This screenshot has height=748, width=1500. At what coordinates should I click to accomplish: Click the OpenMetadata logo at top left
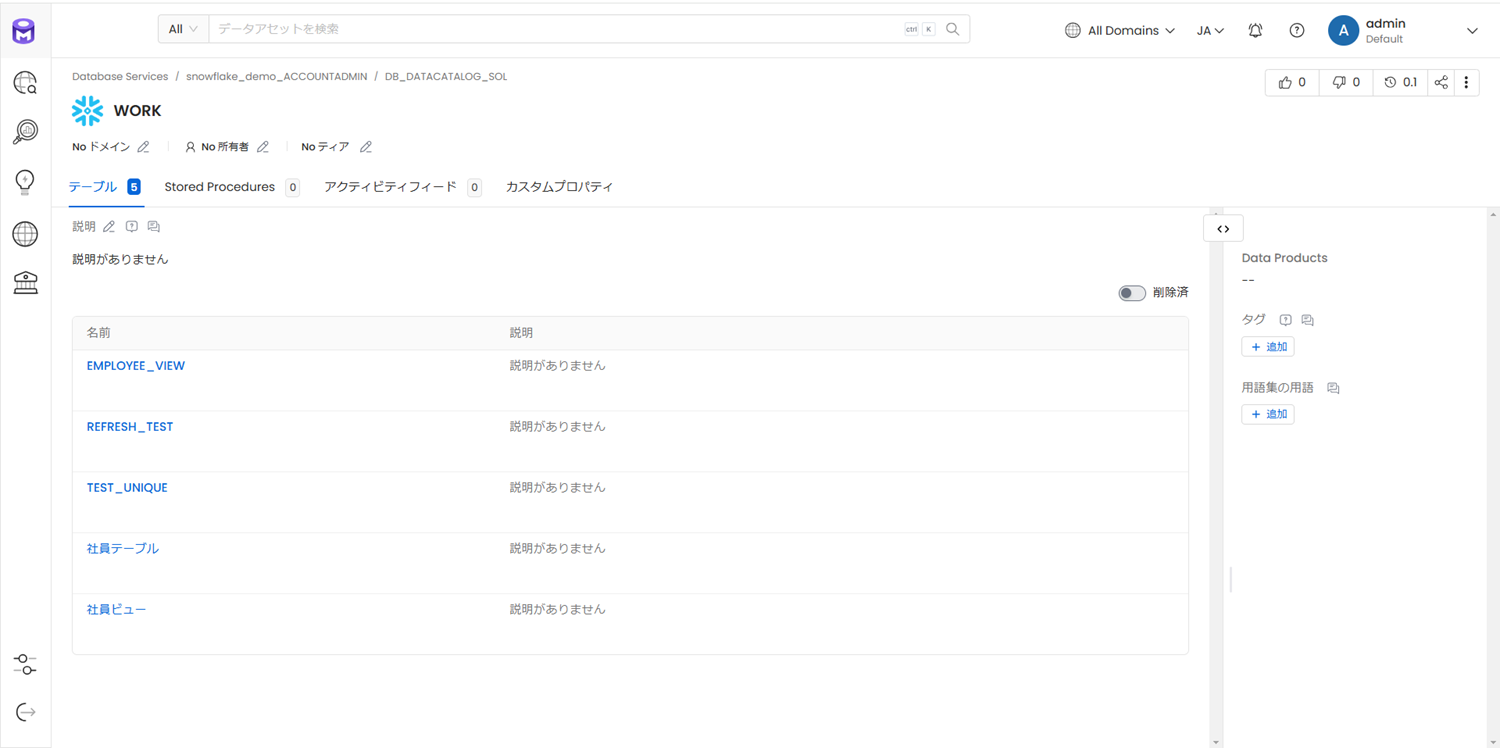(24, 31)
